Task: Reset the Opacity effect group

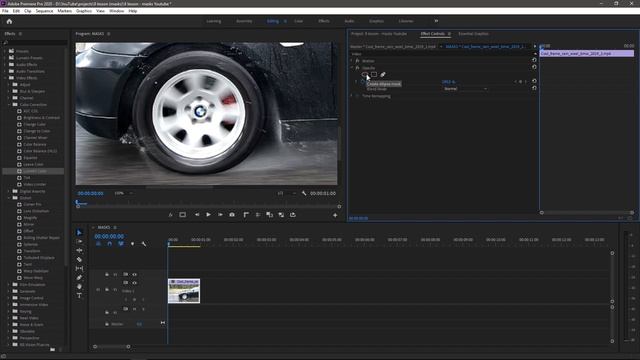Action: [x=534, y=67]
